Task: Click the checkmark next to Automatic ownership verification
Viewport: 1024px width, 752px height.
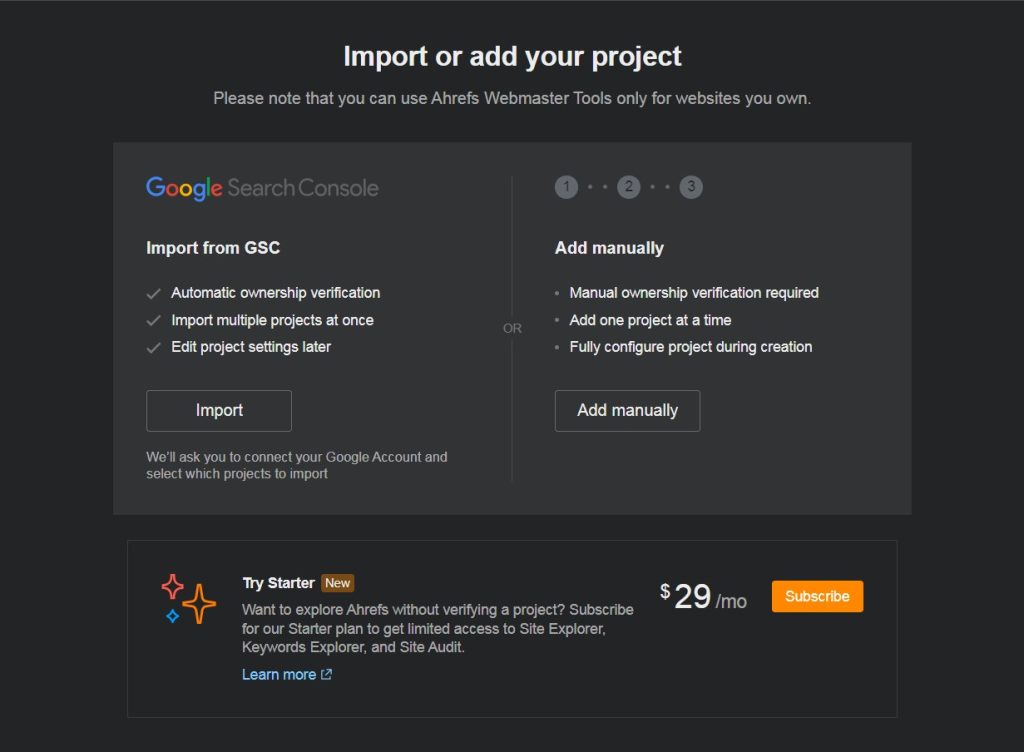Action: pos(154,294)
